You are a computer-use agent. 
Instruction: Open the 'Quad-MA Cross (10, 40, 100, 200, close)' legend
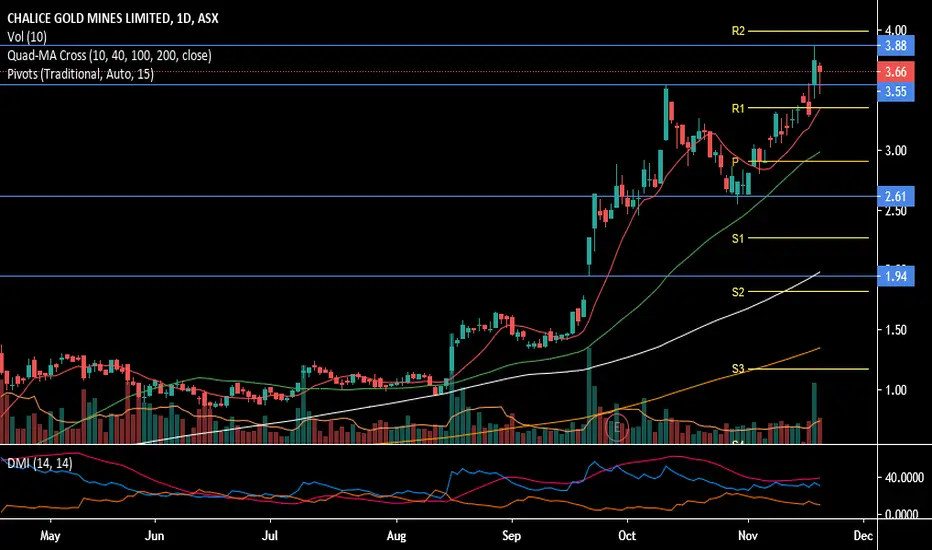(x=109, y=55)
